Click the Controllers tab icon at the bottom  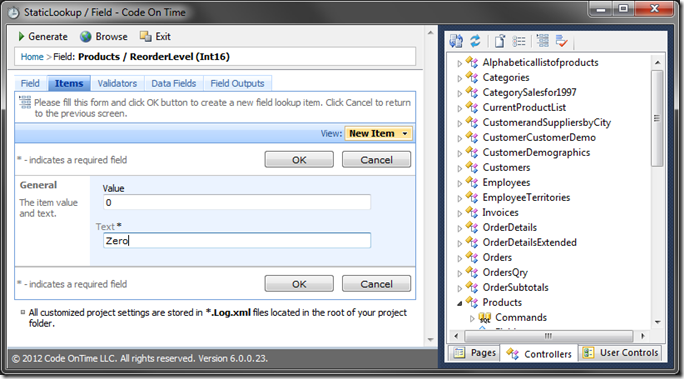tap(512, 354)
